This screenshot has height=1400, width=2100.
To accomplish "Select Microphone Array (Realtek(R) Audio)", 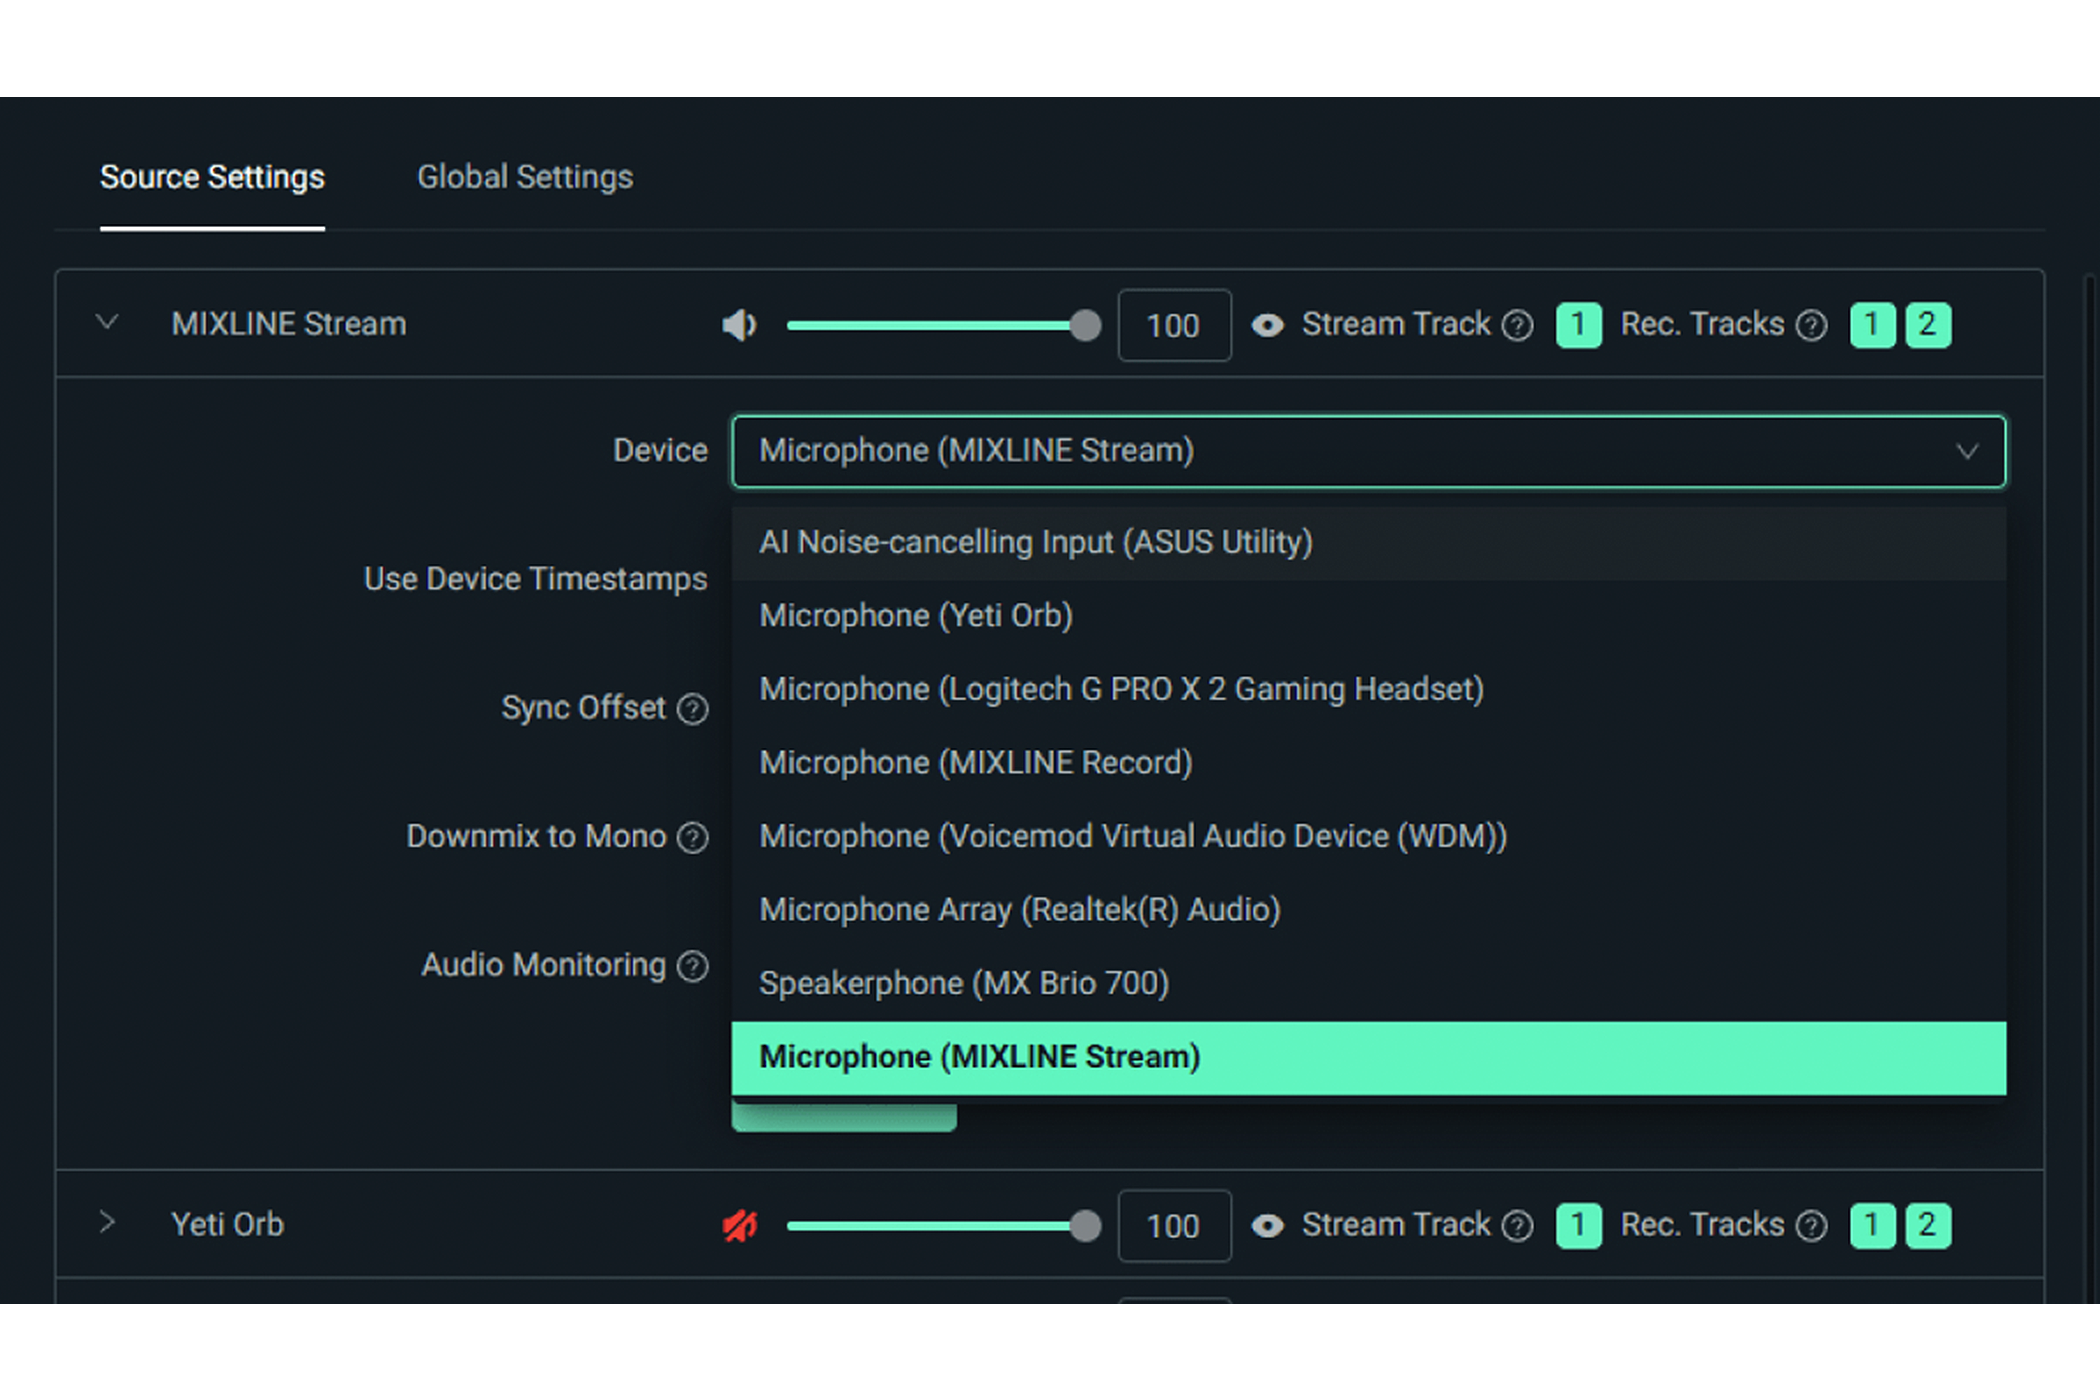I will pyautogui.click(x=1369, y=910).
